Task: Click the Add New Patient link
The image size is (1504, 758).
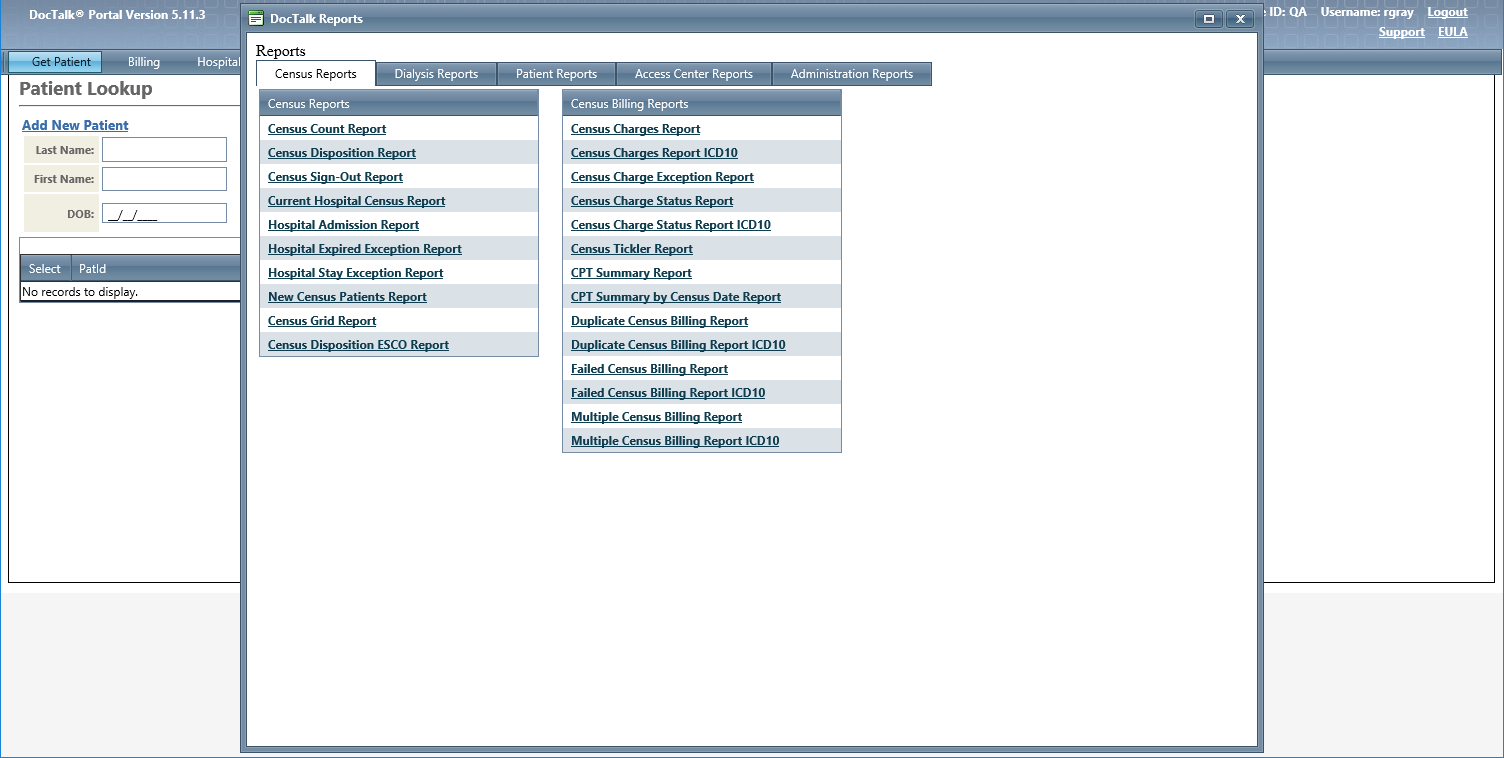Action: coord(75,125)
